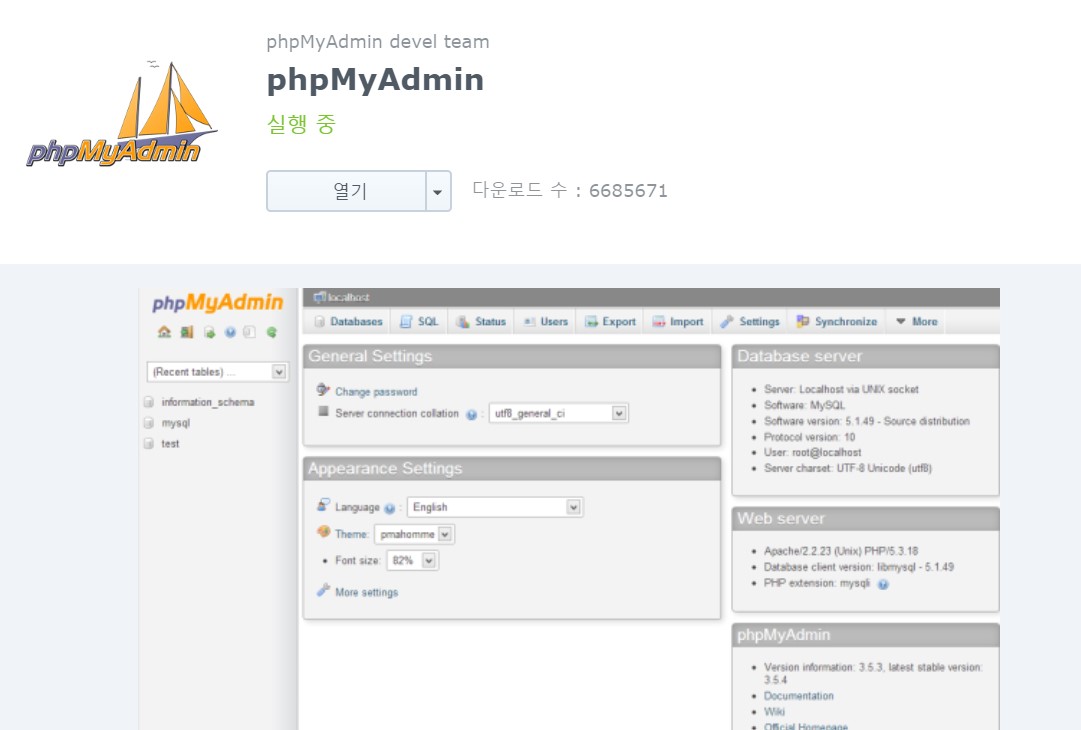The width and height of the screenshot is (1081, 730).
Task: Switch to the SQL tab
Action: [420, 321]
